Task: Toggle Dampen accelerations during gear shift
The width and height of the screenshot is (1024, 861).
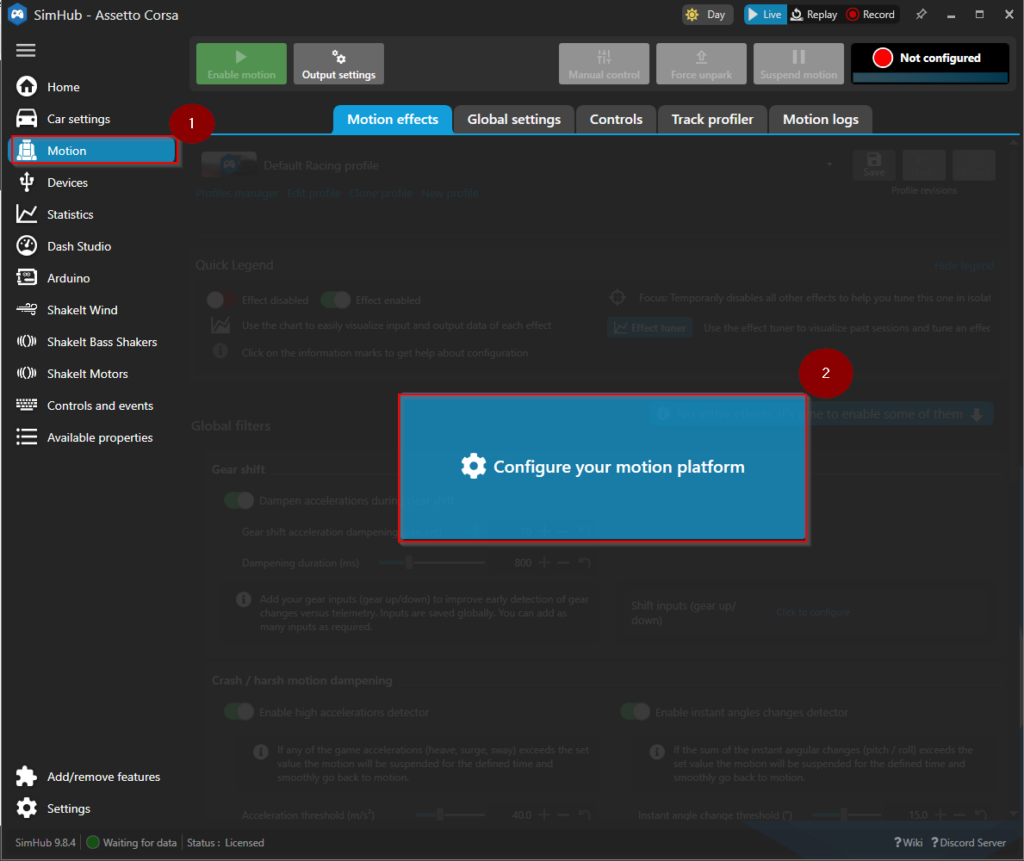Action: 239,500
